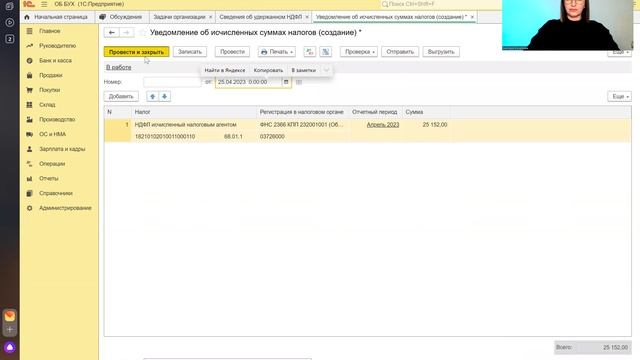Image resolution: width=640 pixels, height=360 pixels.
Task: Add document to favorites star icon
Action: point(142,32)
